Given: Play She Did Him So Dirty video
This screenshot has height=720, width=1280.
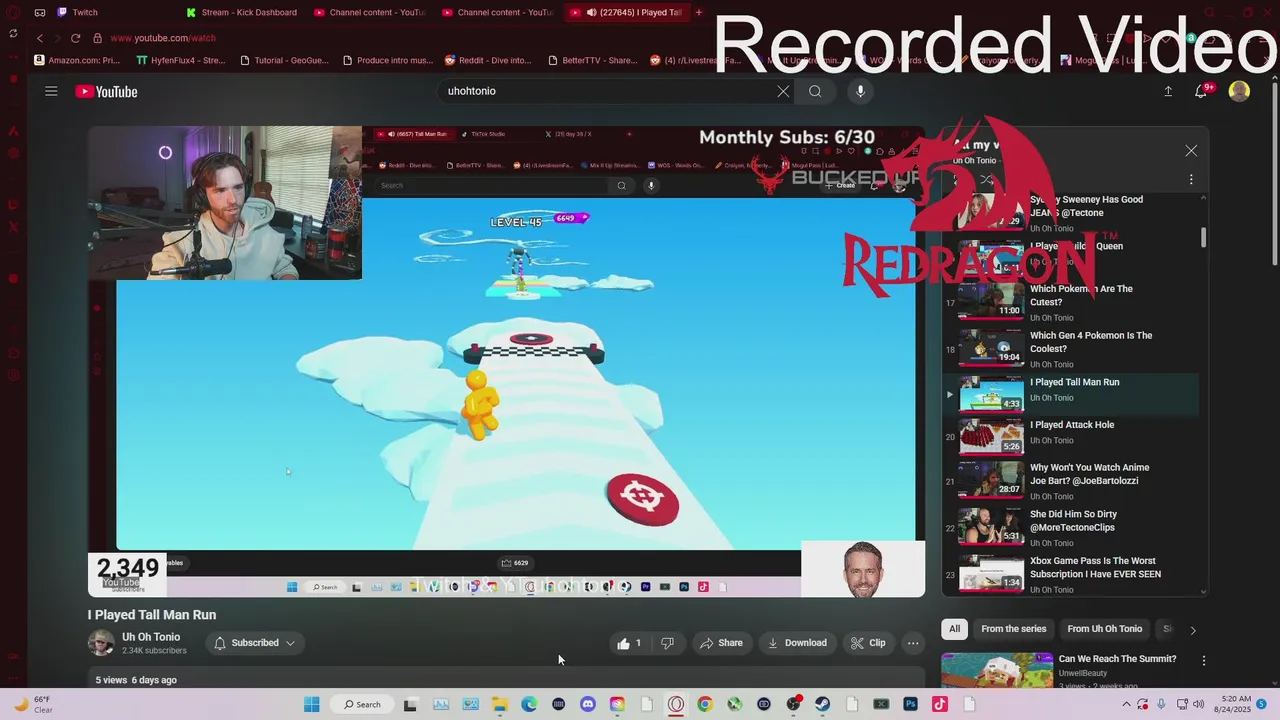Looking at the screenshot, I should click(x=1070, y=528).
